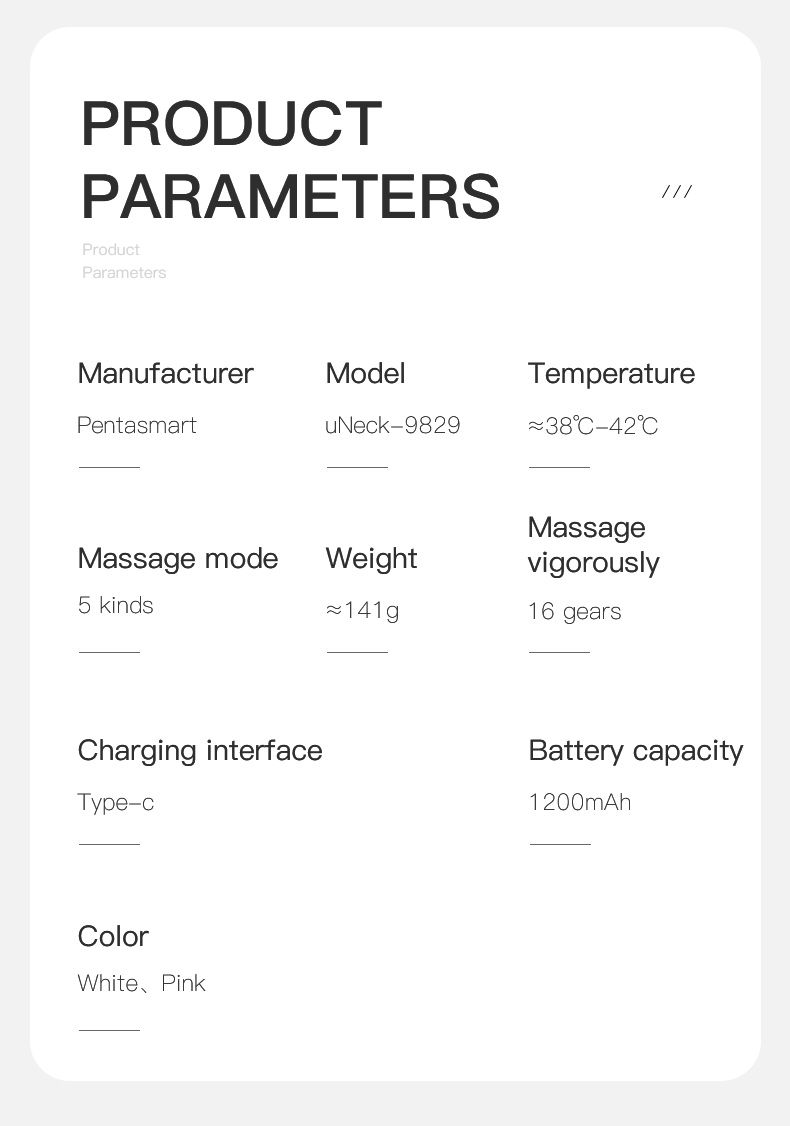Click the 5 kinds value
Screen dimensions: 790x1126
pos(115,605)
